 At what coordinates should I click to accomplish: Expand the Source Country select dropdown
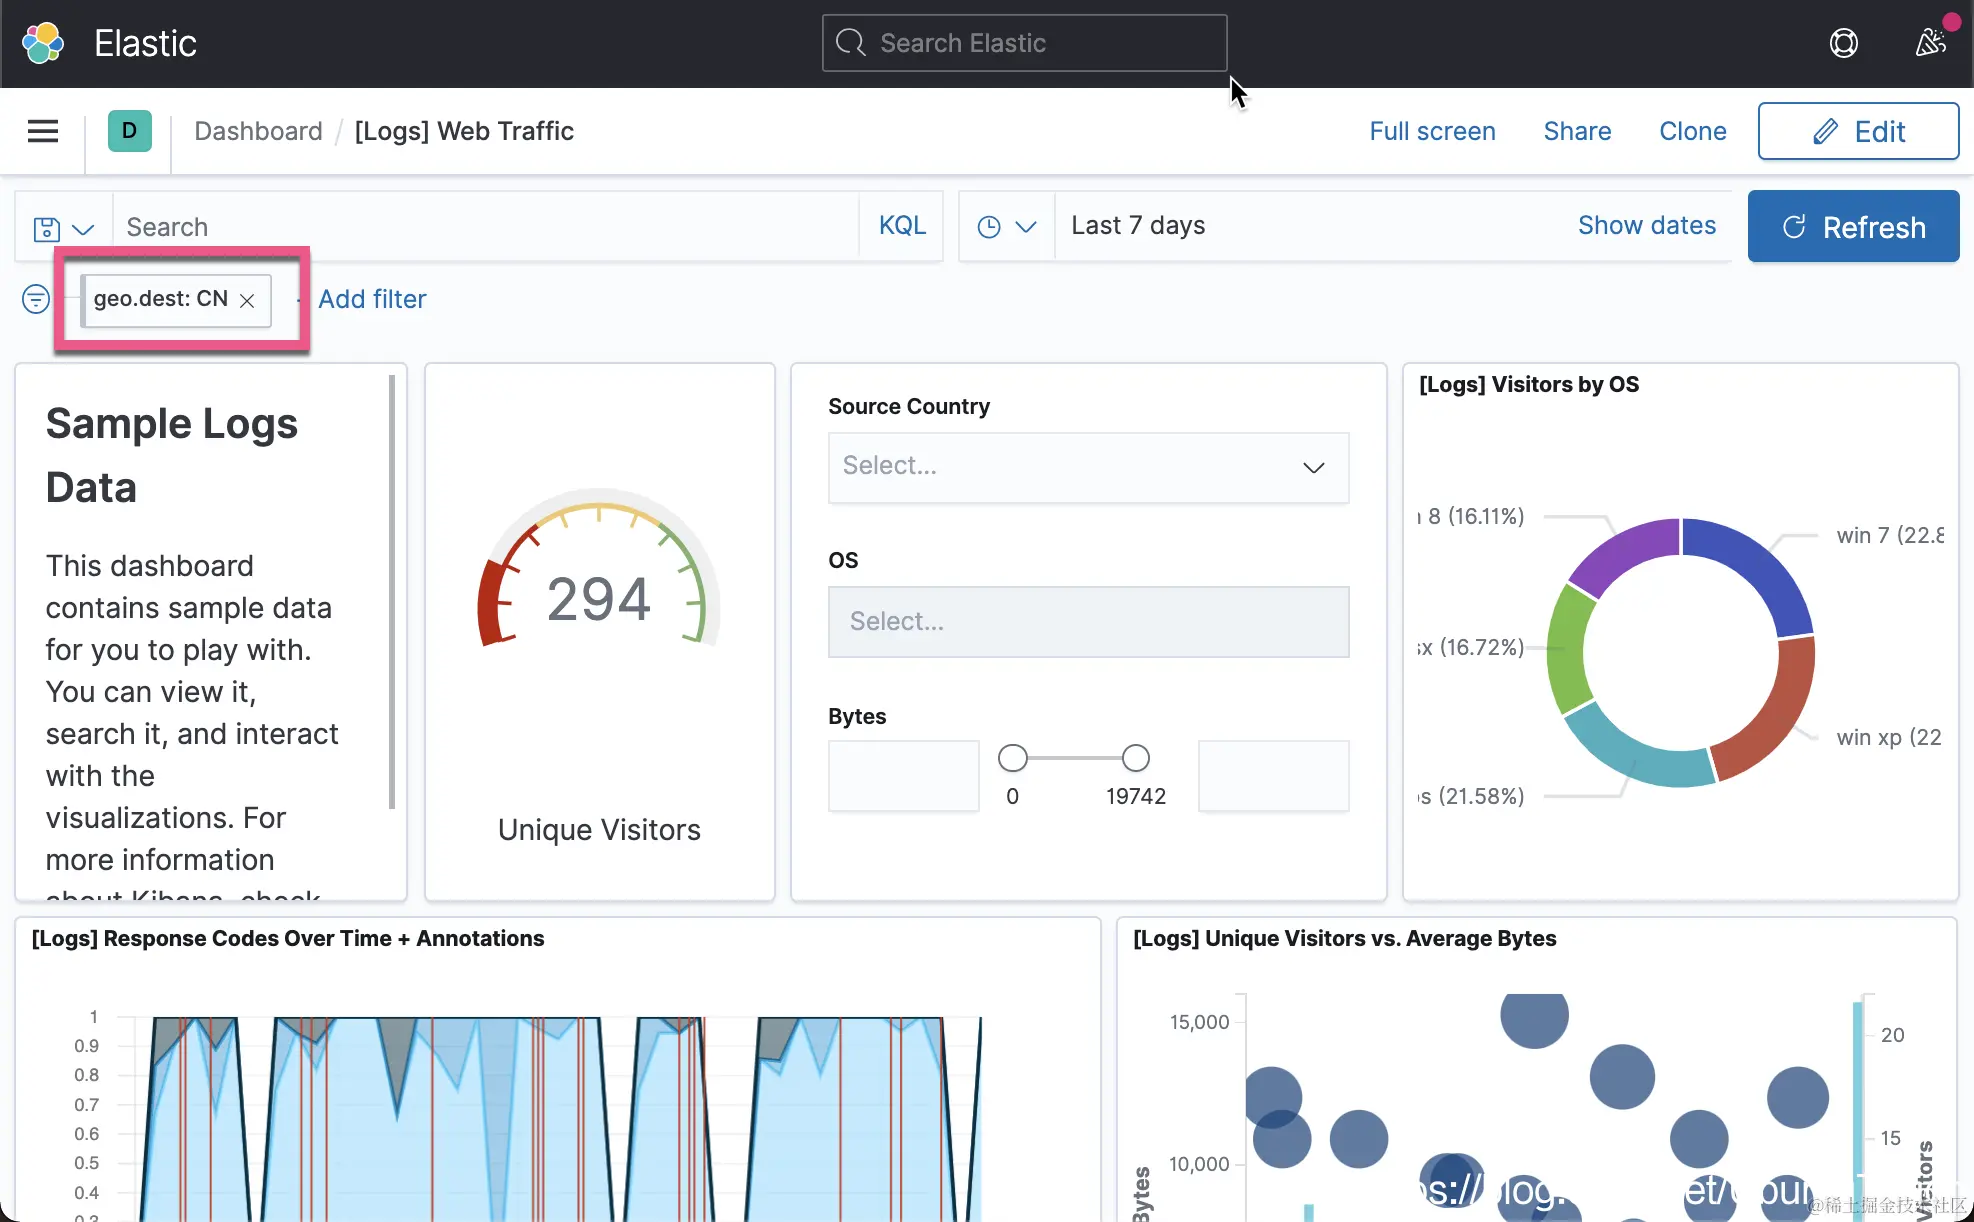point(1088,467)
